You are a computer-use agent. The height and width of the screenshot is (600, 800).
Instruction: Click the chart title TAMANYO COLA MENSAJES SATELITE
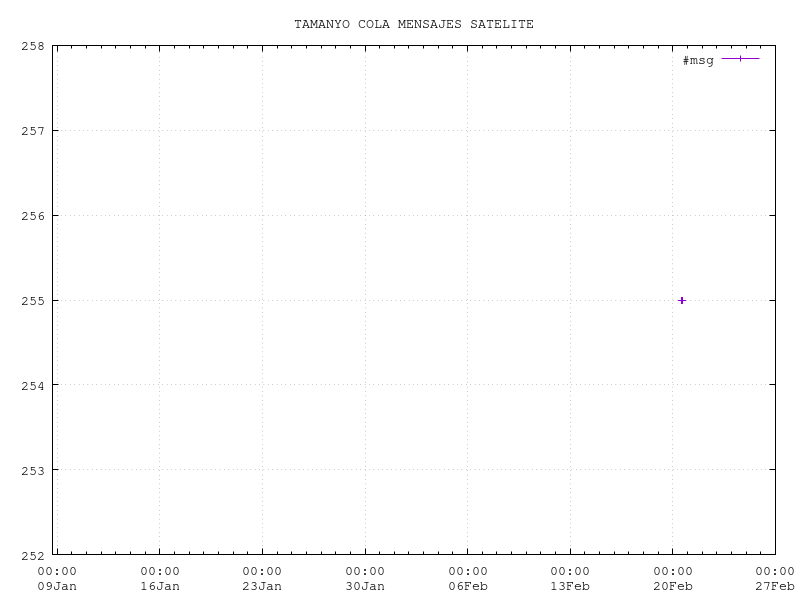pos(414,24)
